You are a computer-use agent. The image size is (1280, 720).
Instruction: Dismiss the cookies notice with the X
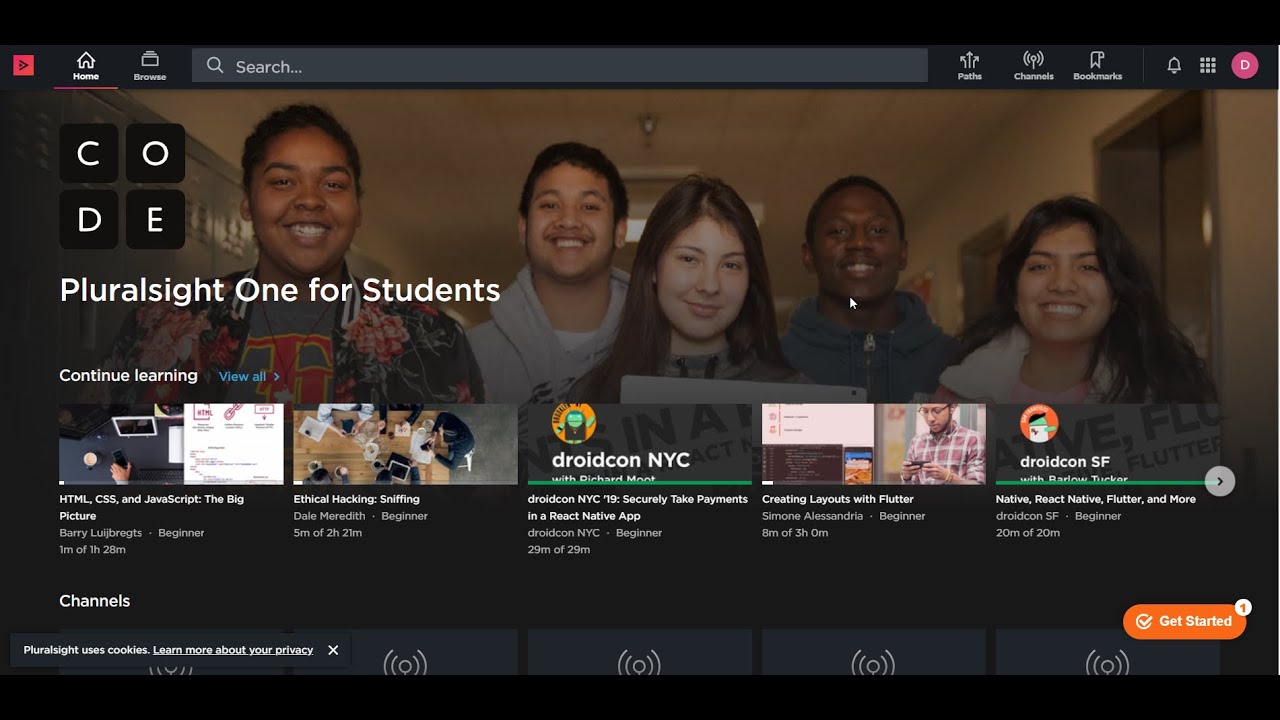point(333,649)
